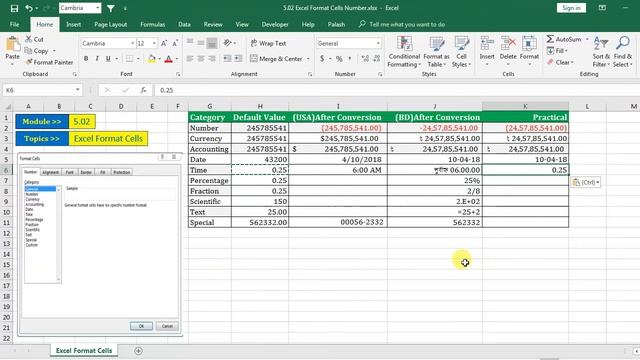Increase decimal places
640x360 pixels.
pos(365,59)
